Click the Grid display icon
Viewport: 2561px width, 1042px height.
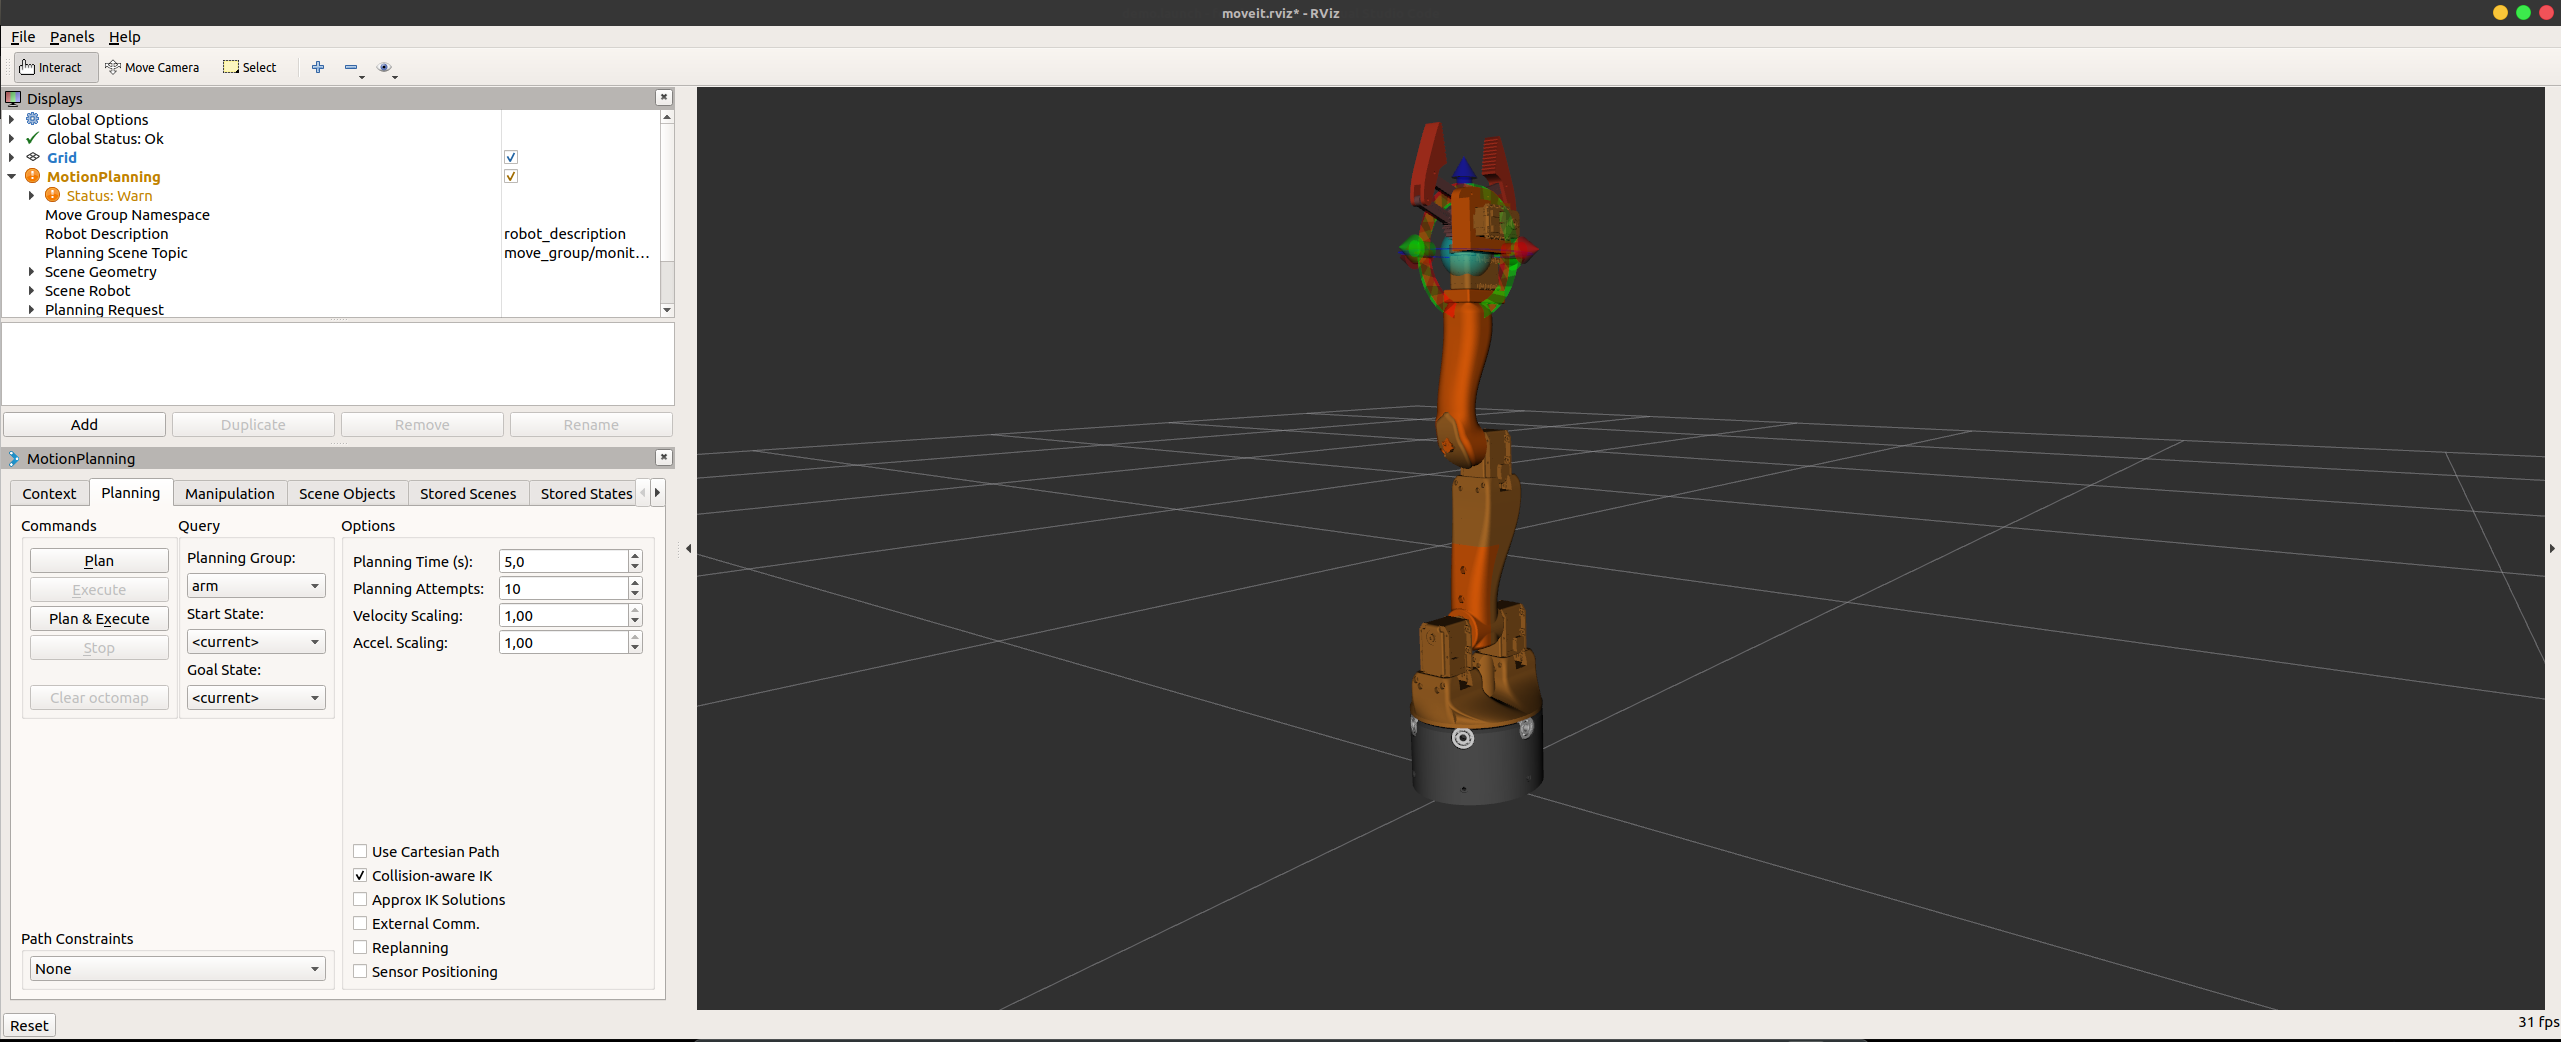point(33,157)
